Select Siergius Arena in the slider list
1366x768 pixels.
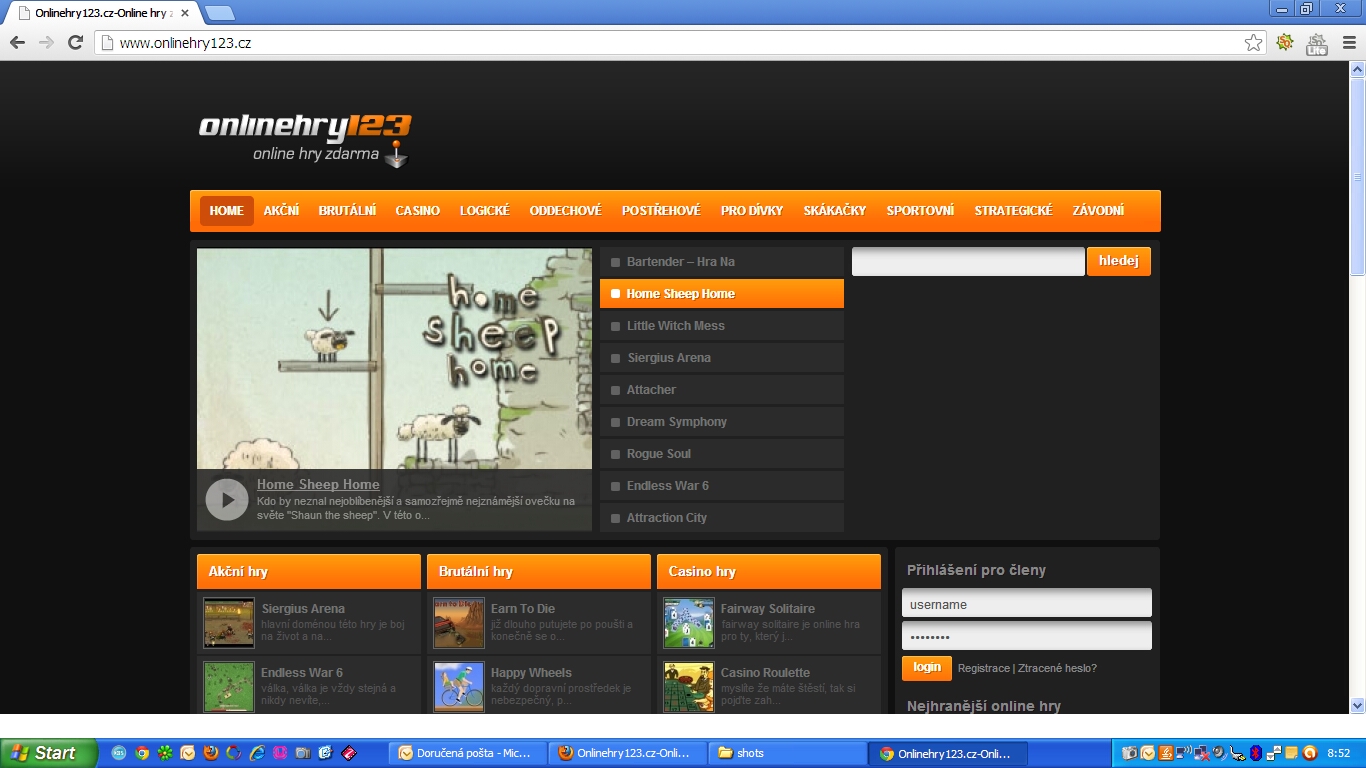[722, 358]
